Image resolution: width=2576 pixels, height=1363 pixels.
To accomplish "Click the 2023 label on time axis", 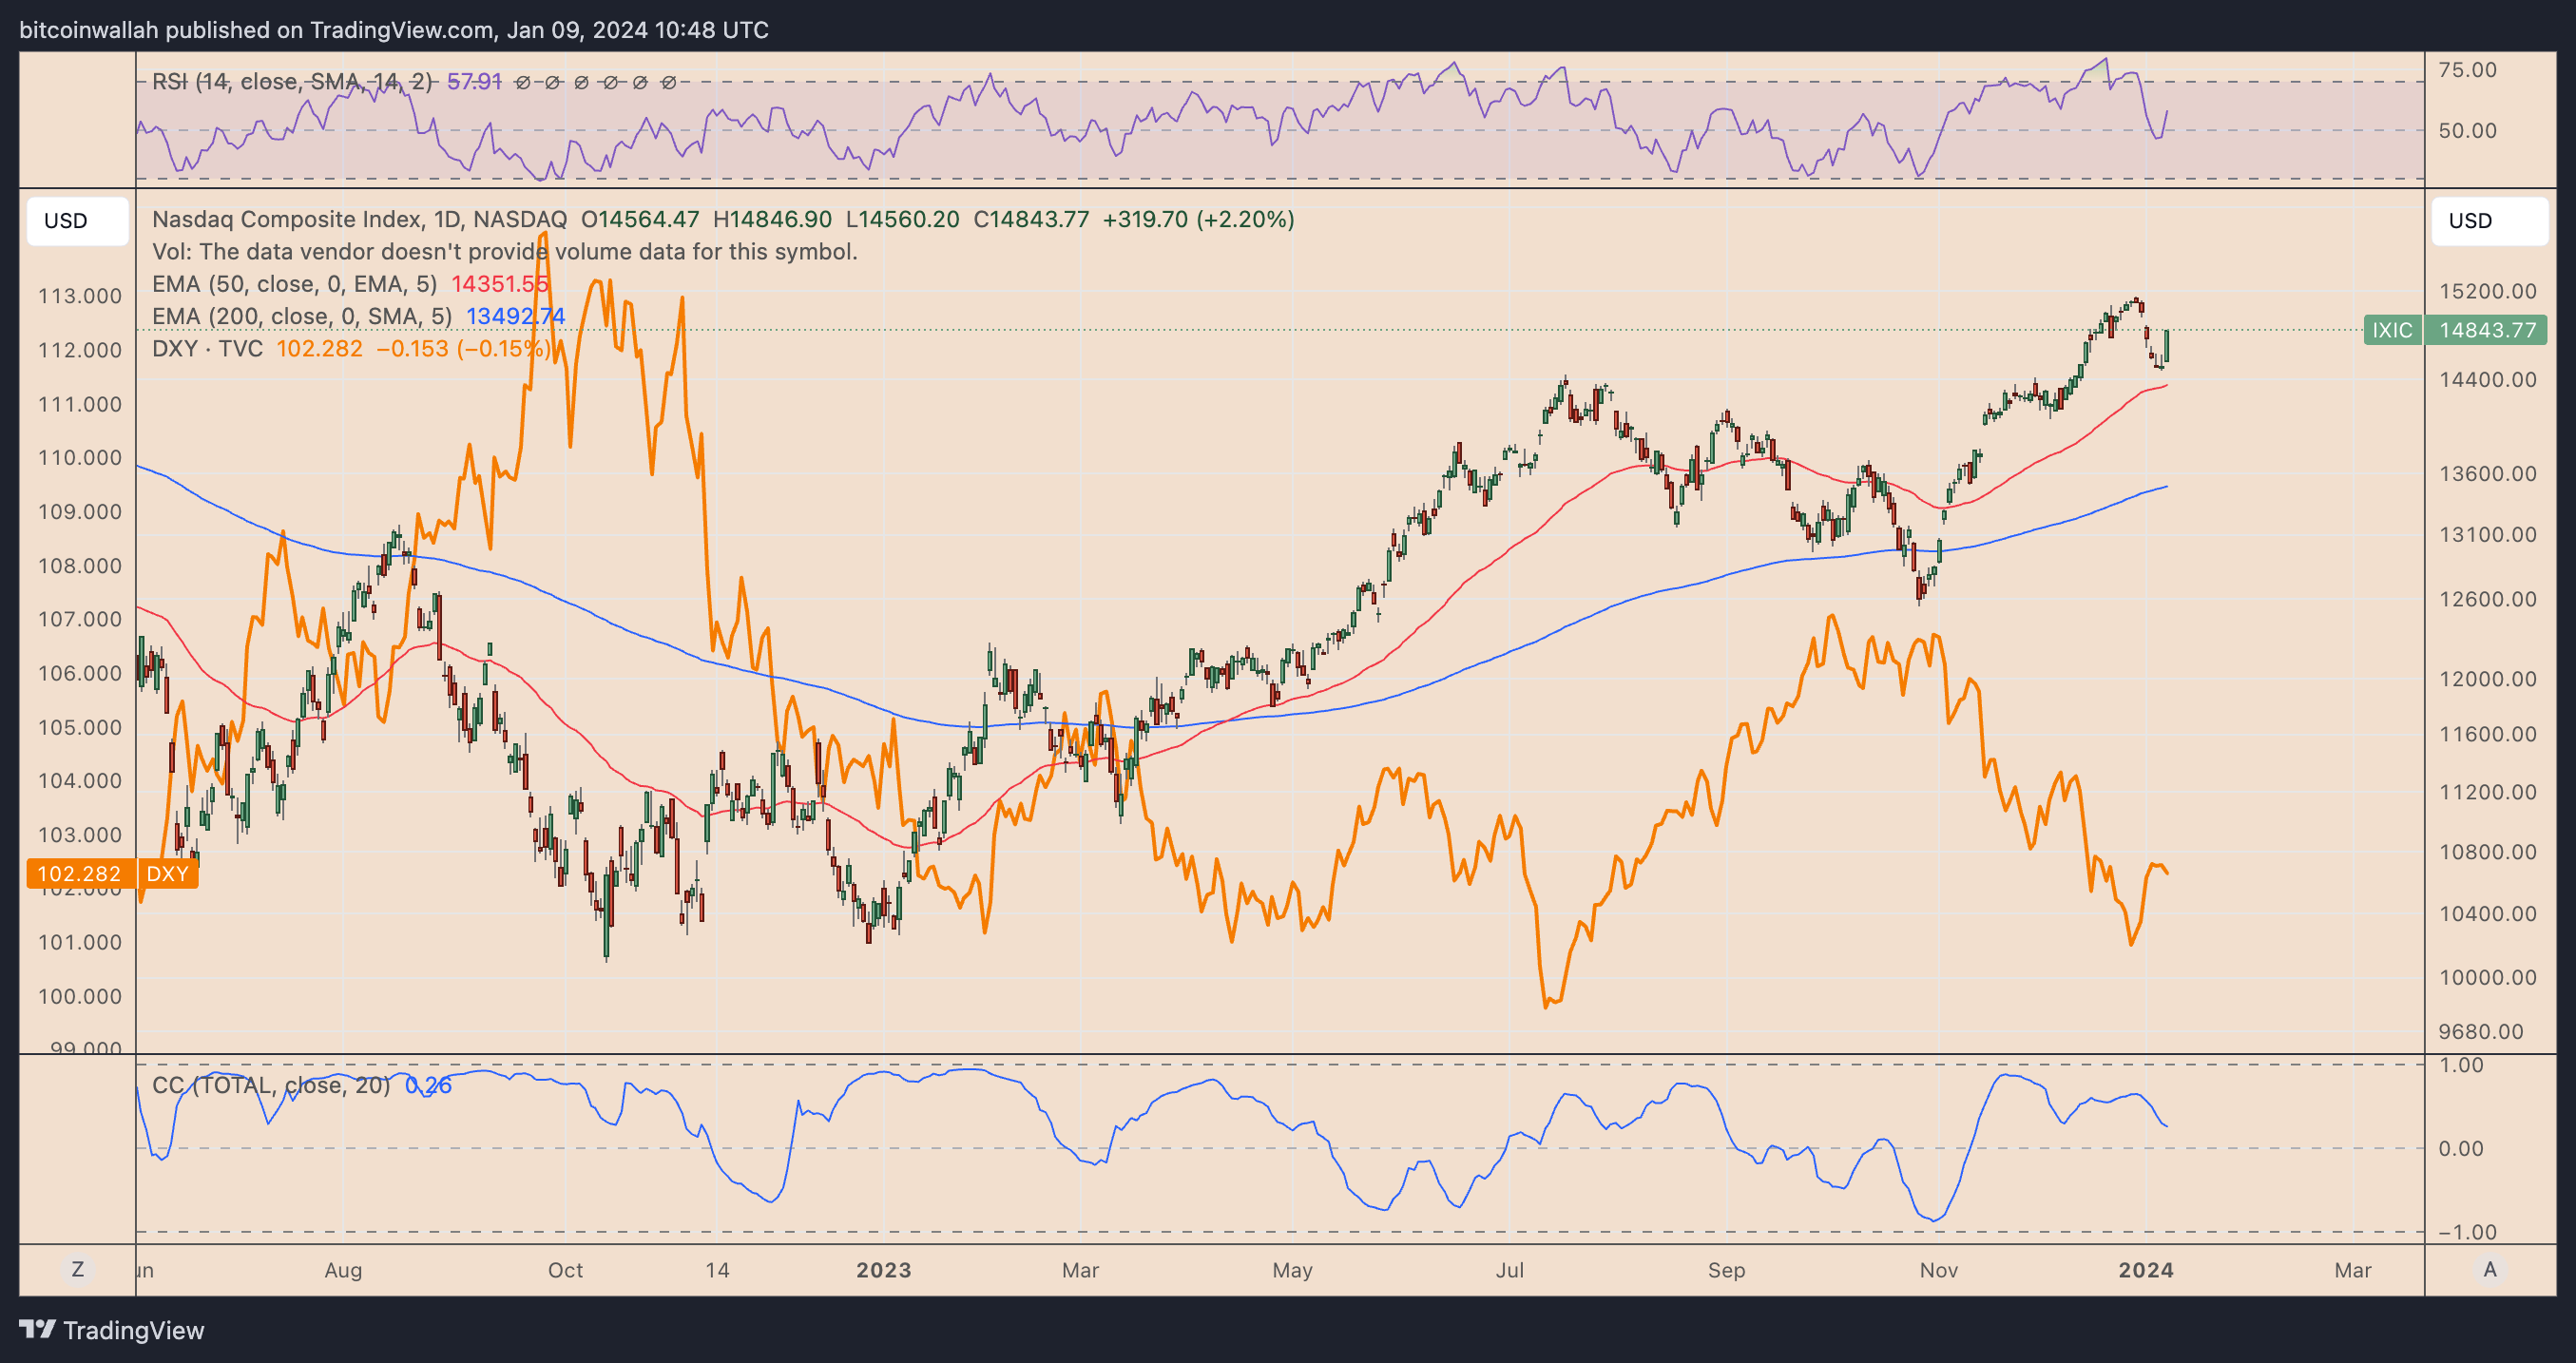I will point(883,1269).
